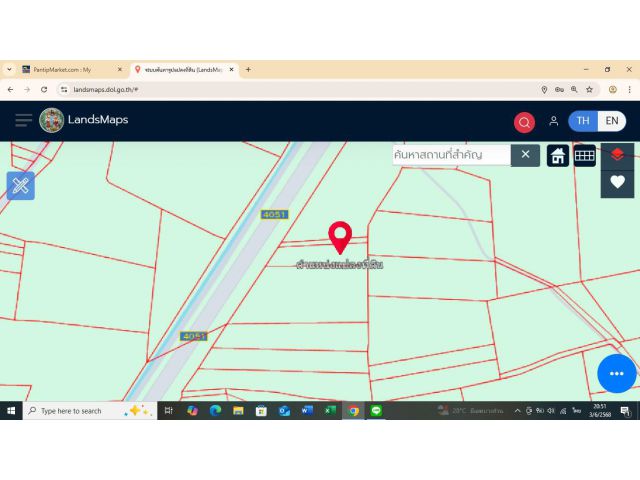
Task: Click the red land location pin
Action: click(x=340, y=238)
